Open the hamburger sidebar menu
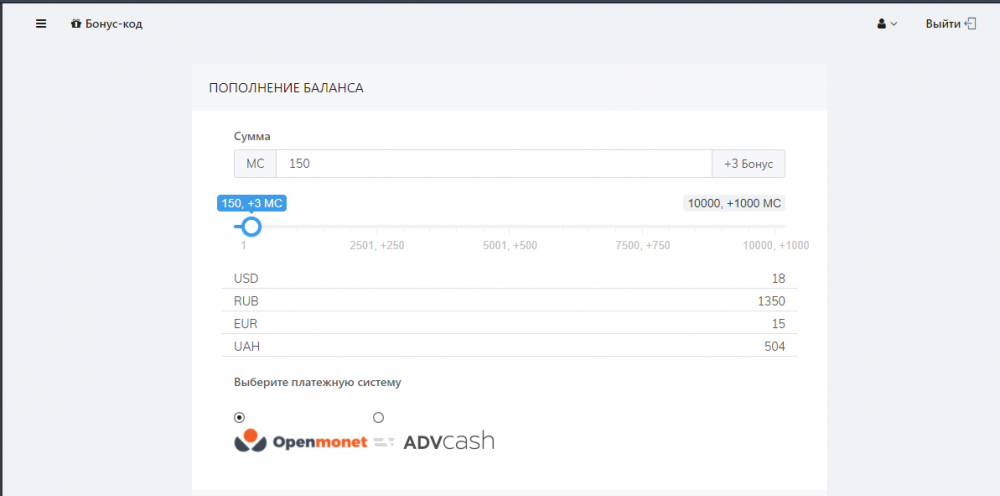The height and width of the screenshot is (496, 1000). click(x=41, y=24)
